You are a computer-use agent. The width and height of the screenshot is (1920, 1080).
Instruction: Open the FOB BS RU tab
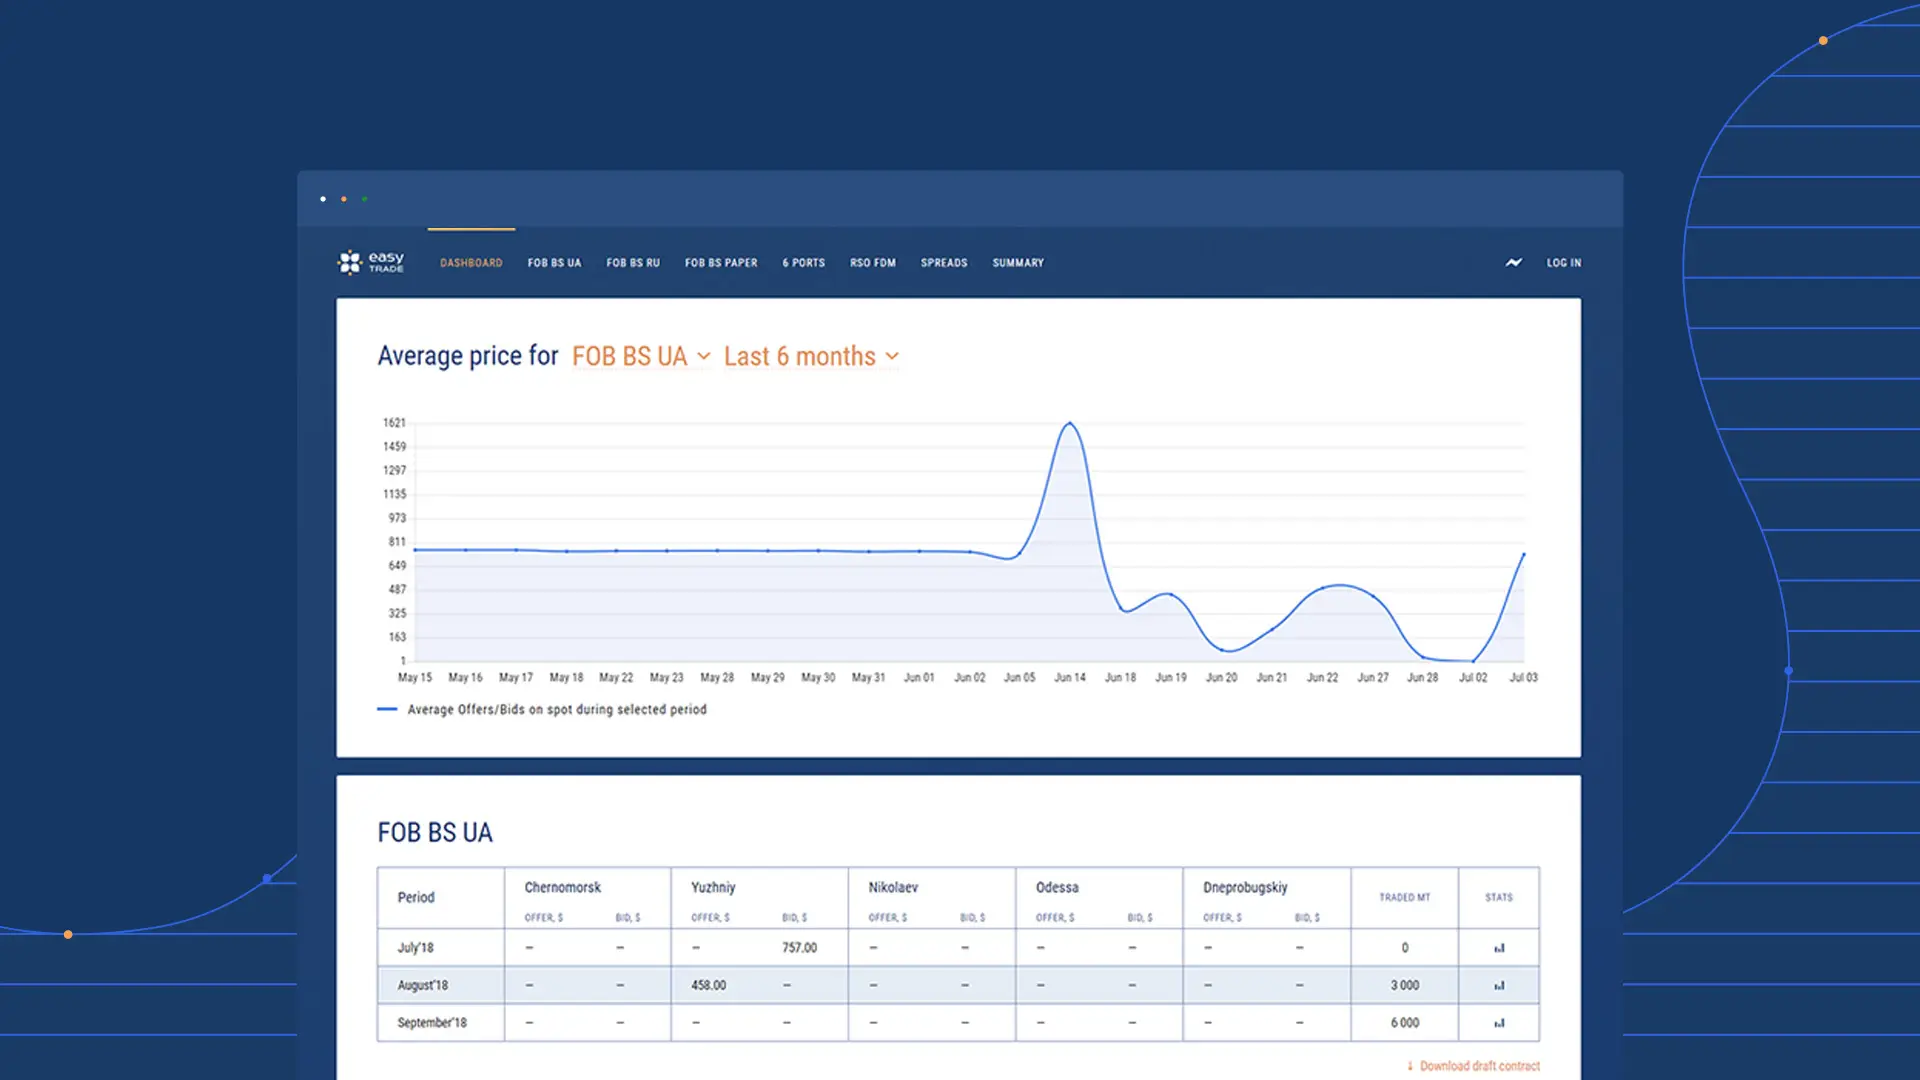[x=633, y=263]
